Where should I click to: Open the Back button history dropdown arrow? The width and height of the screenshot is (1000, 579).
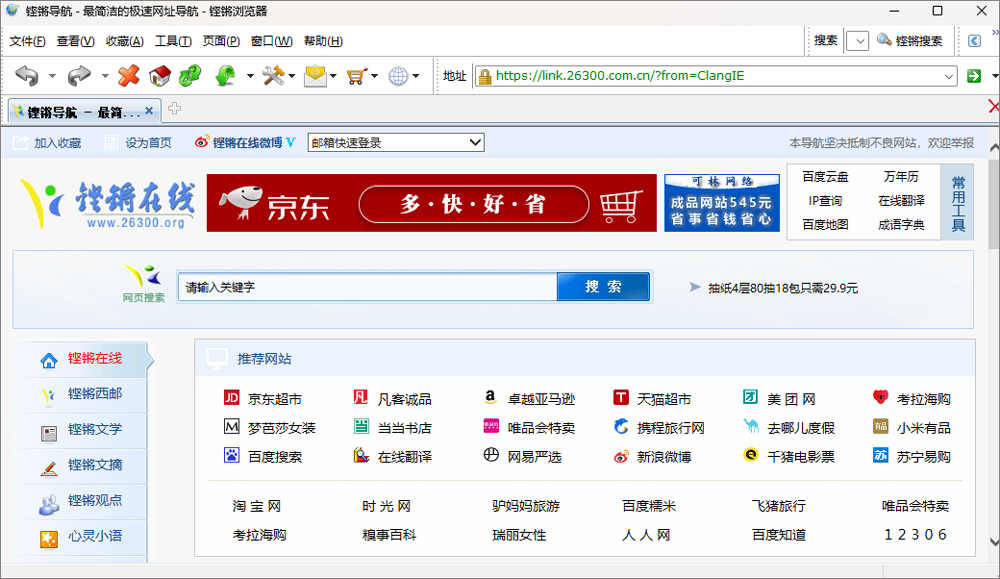coord(52,76)
